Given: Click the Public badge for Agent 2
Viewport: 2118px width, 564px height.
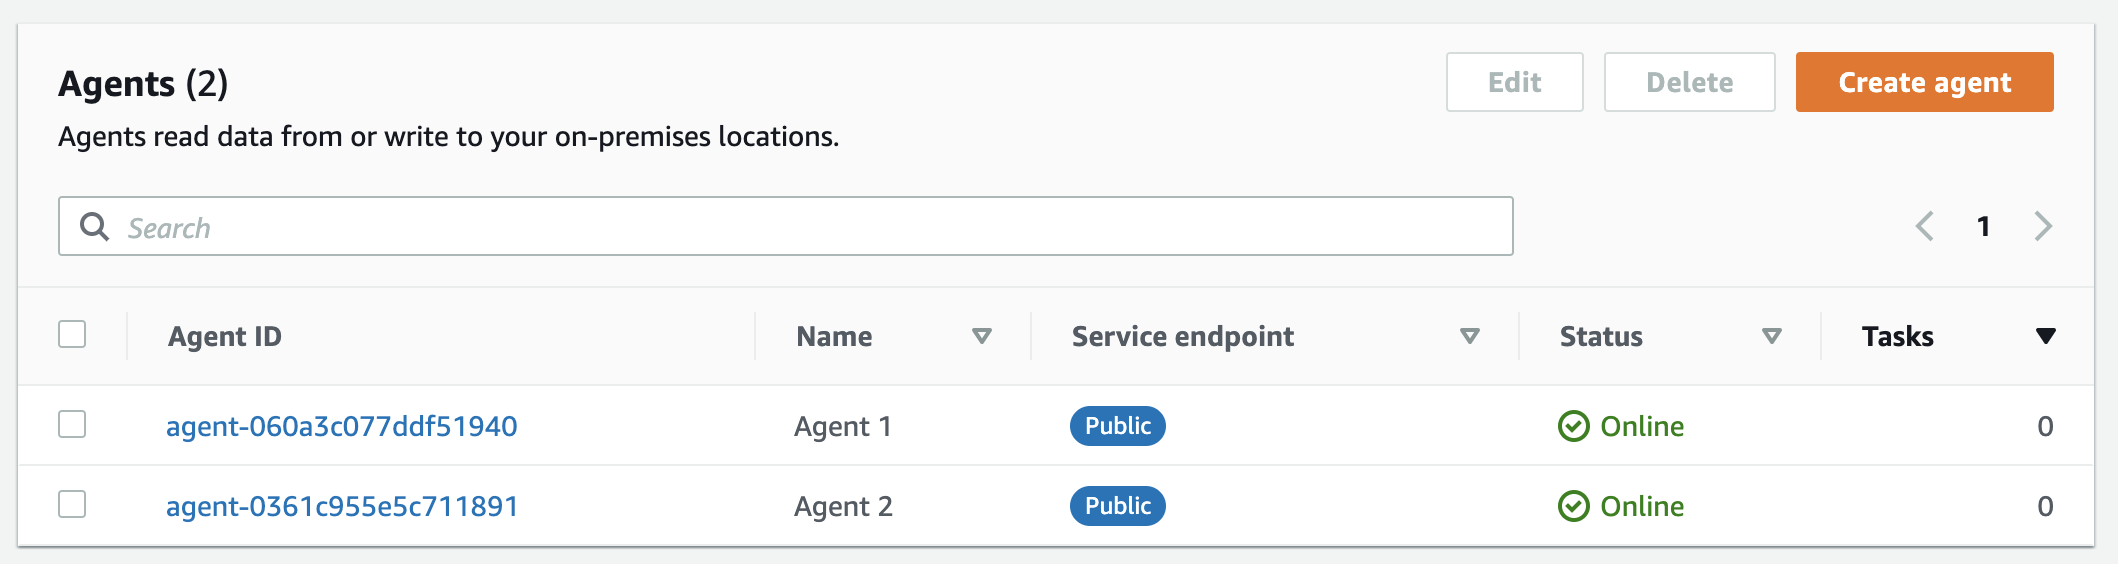Looking at the screenshot, I should [x=1118, y=506].
